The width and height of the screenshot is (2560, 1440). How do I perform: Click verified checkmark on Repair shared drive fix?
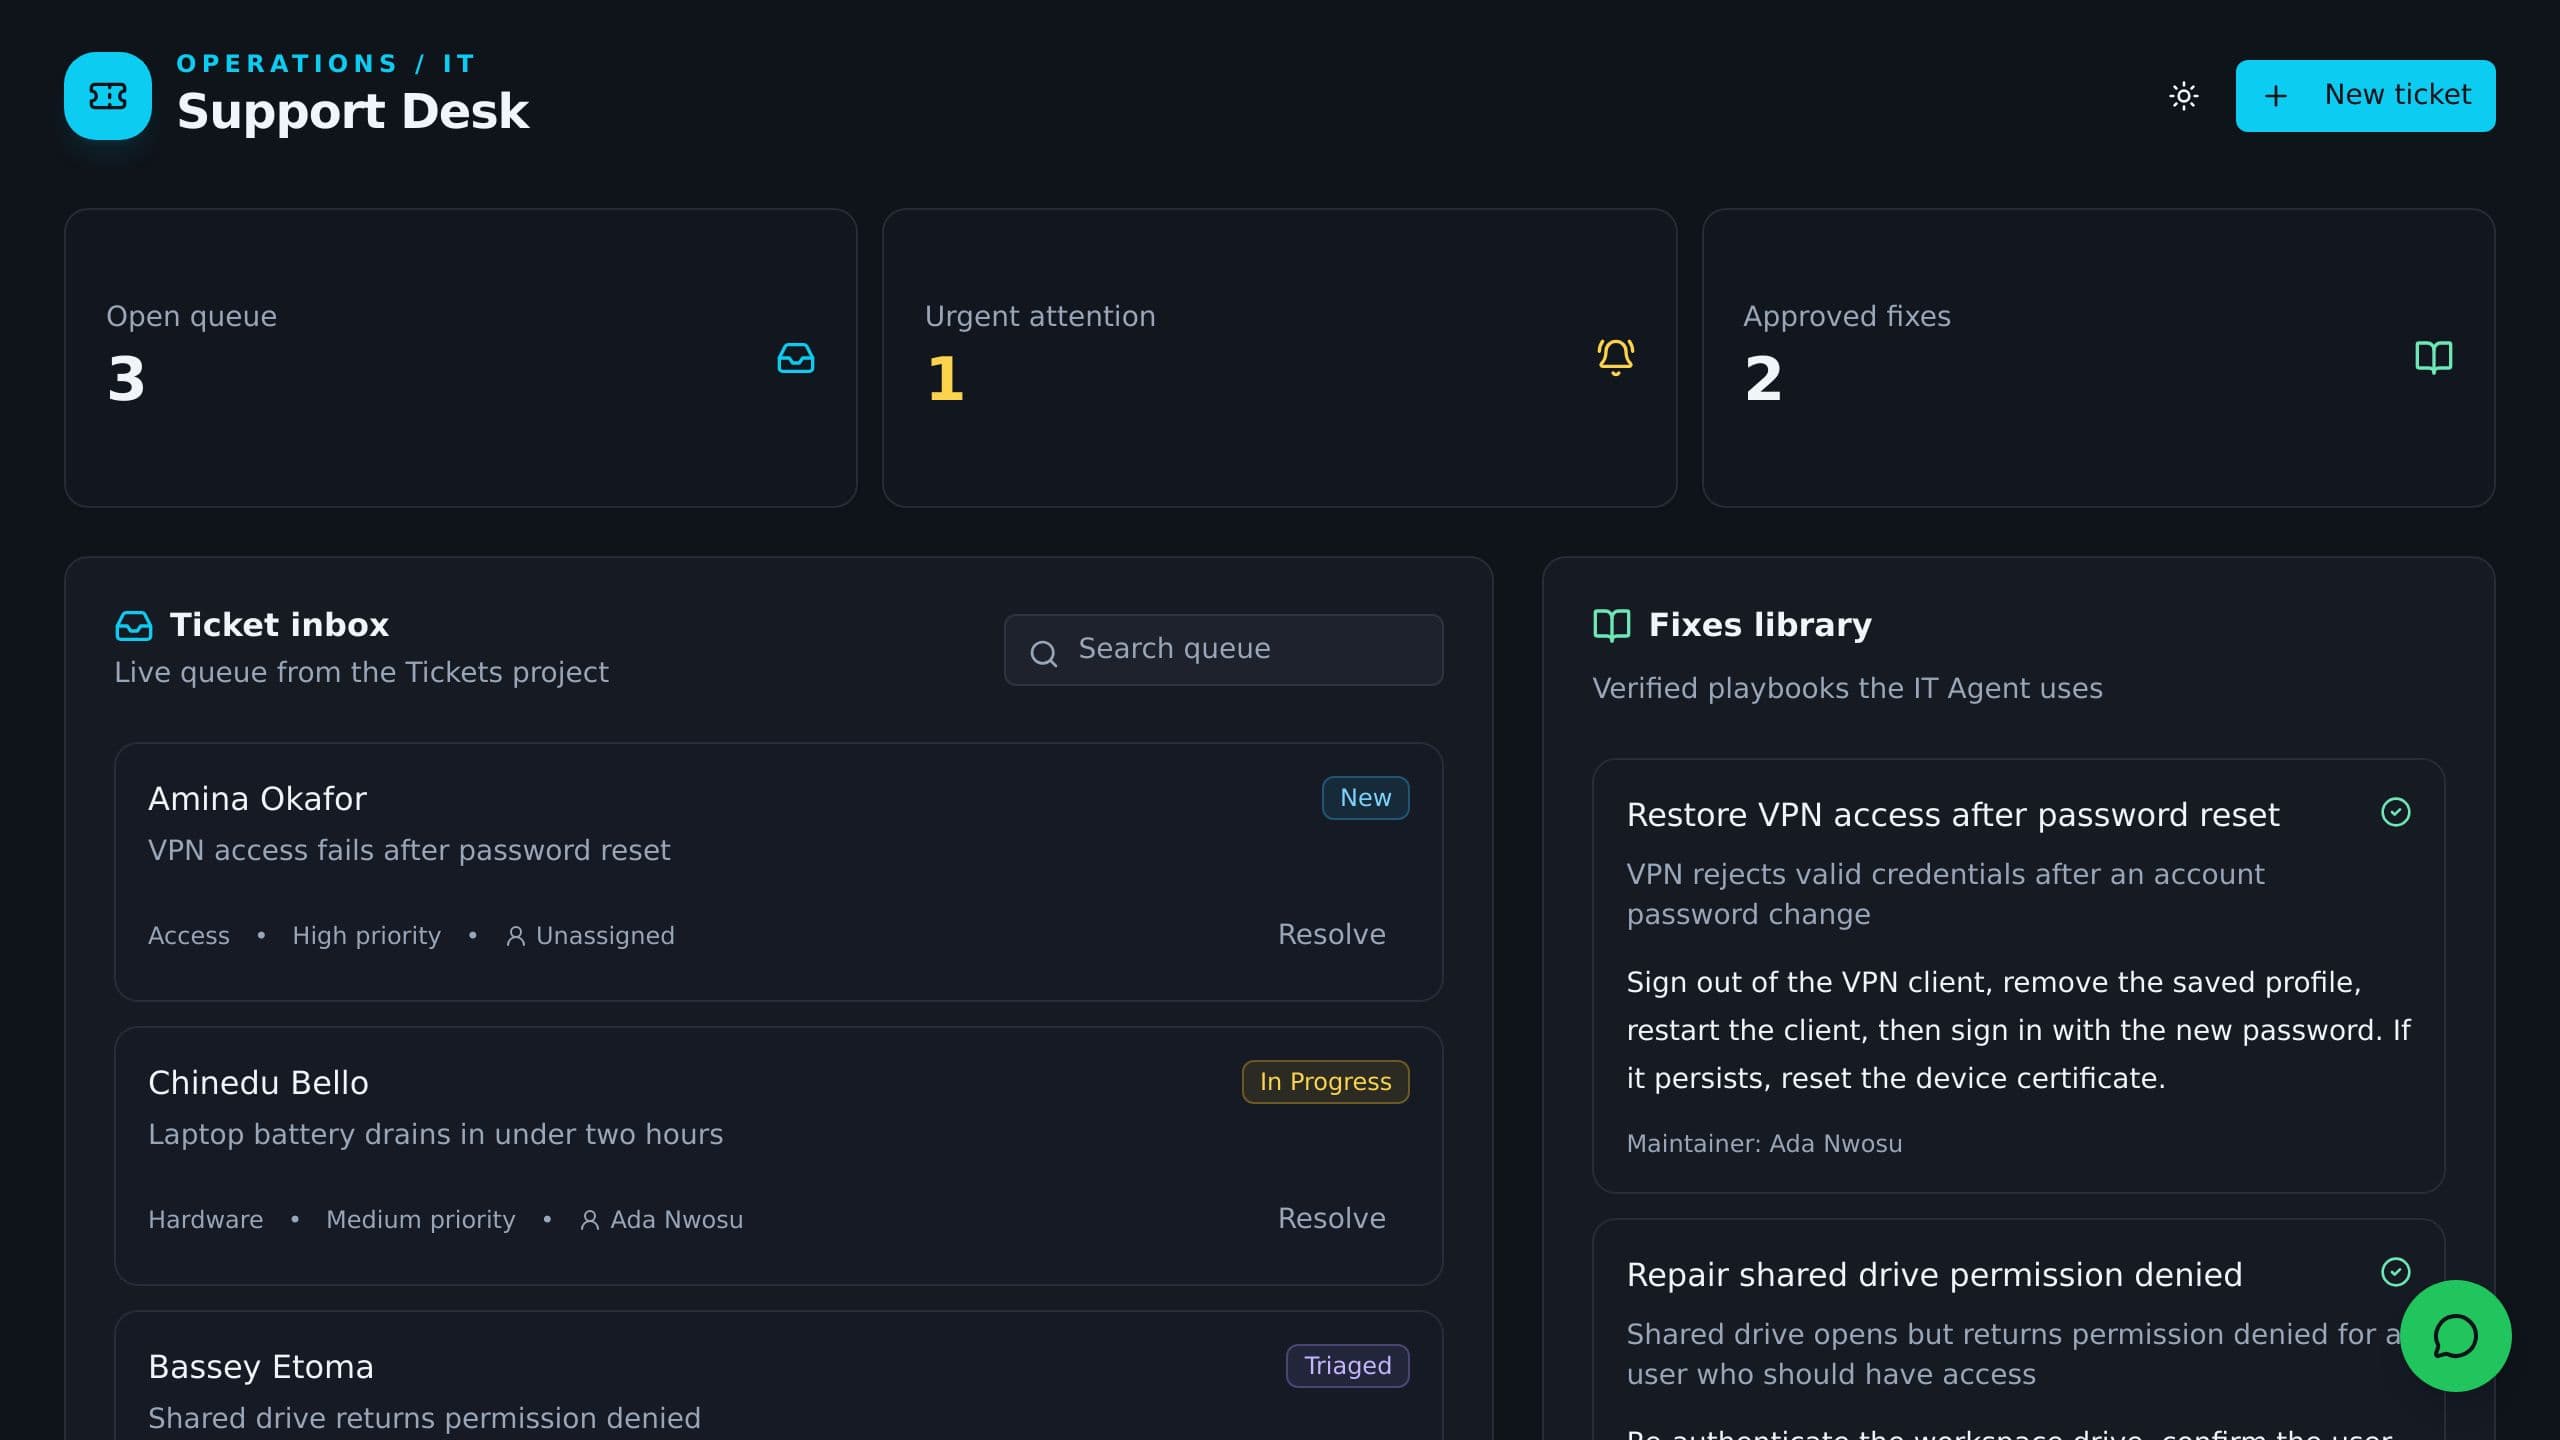(x=2395, y=1272)
